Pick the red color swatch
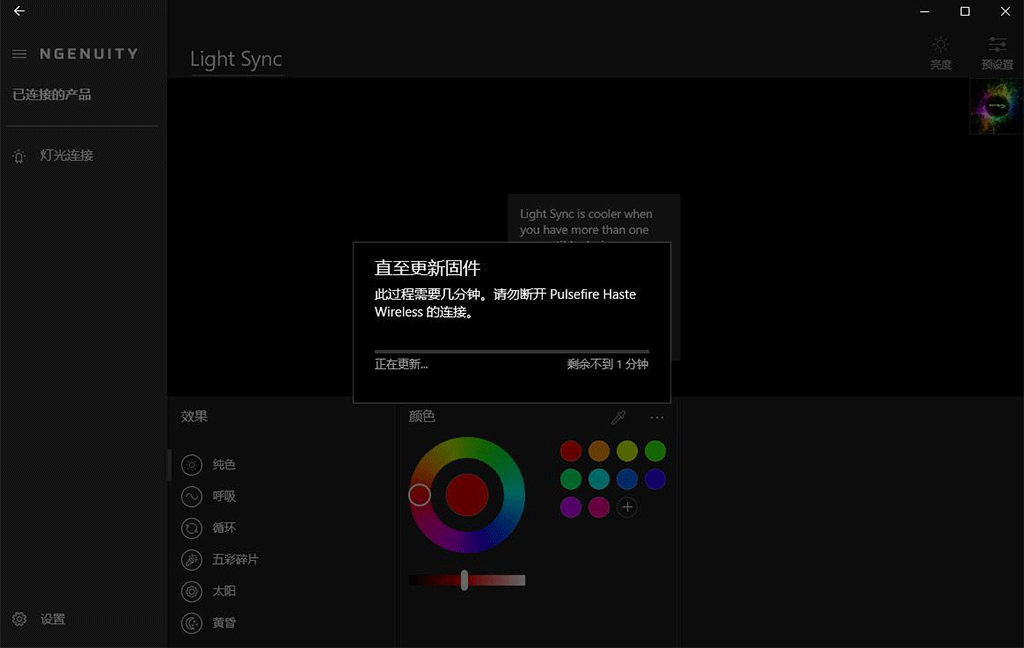Viewport: 1024px width, 648px height. [571, 451]
